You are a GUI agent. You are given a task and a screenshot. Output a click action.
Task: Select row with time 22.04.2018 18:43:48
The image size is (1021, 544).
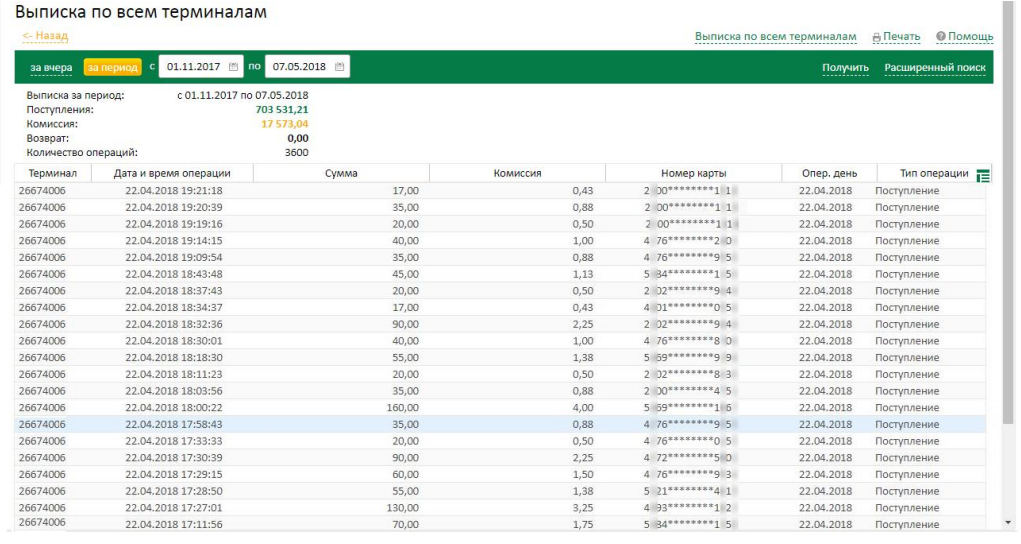[500, 274]
